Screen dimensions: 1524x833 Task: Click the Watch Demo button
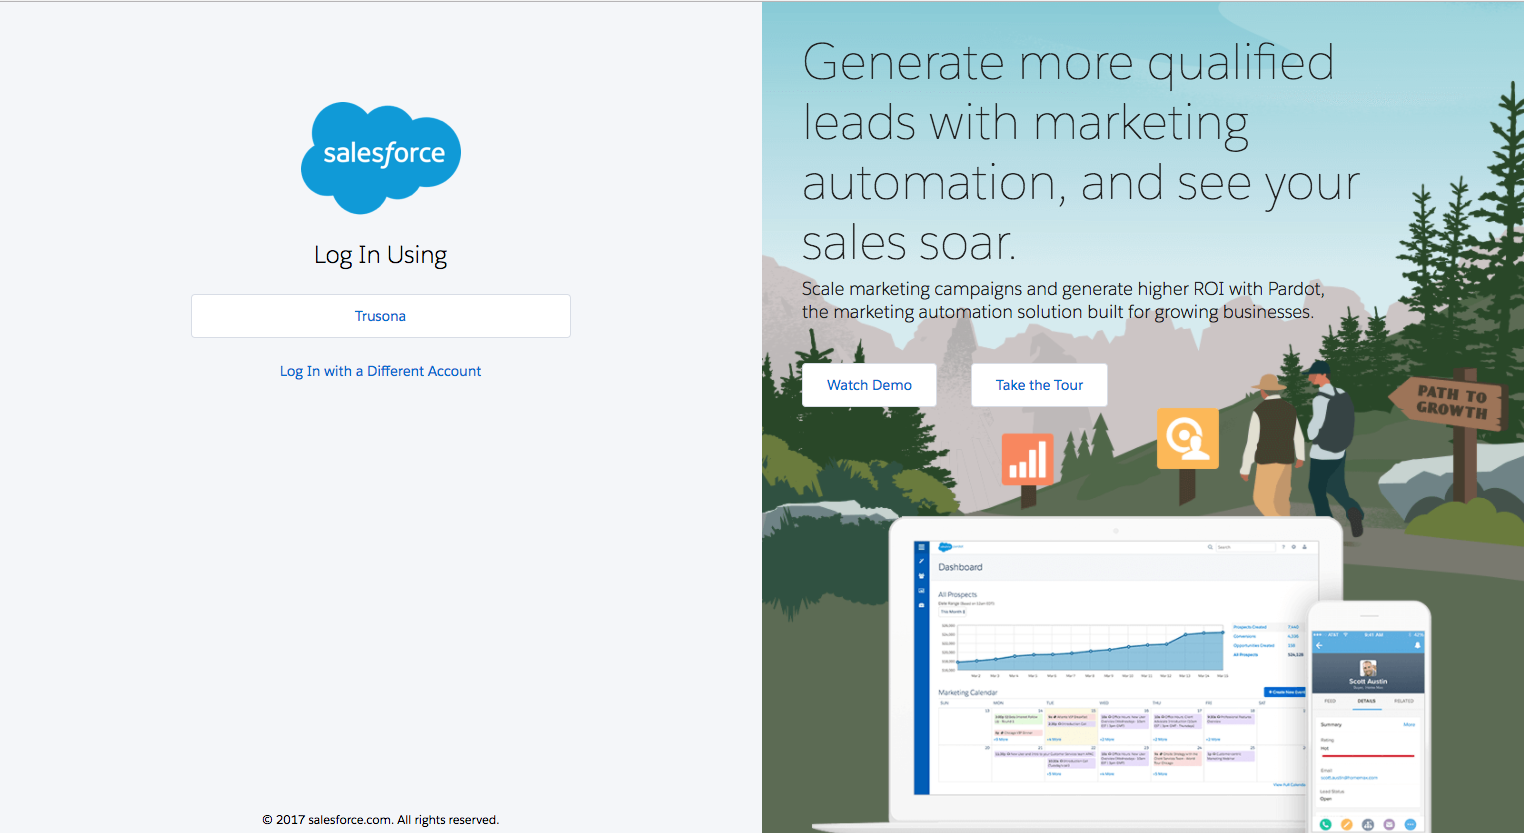(869, 385)
